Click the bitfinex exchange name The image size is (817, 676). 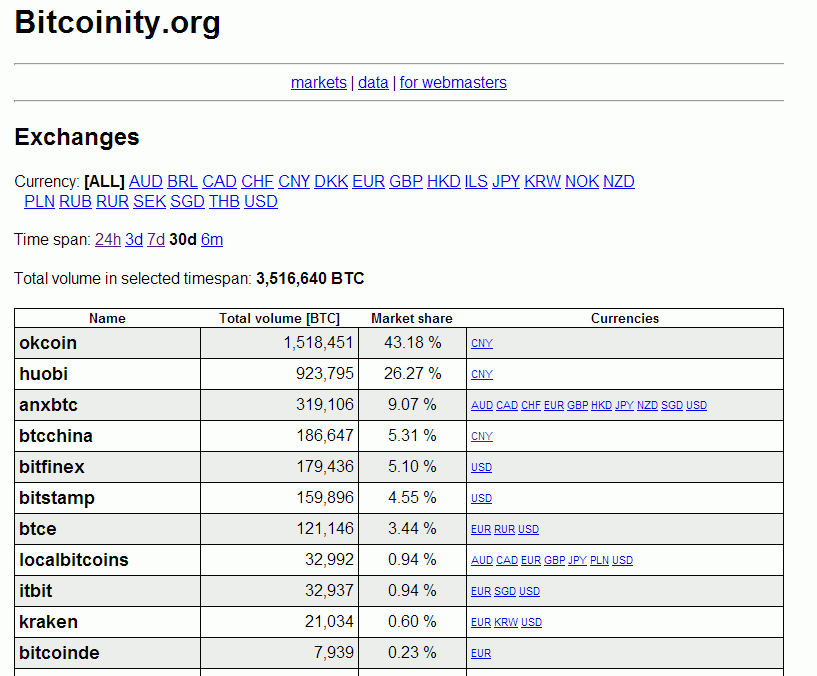(52, 467)
